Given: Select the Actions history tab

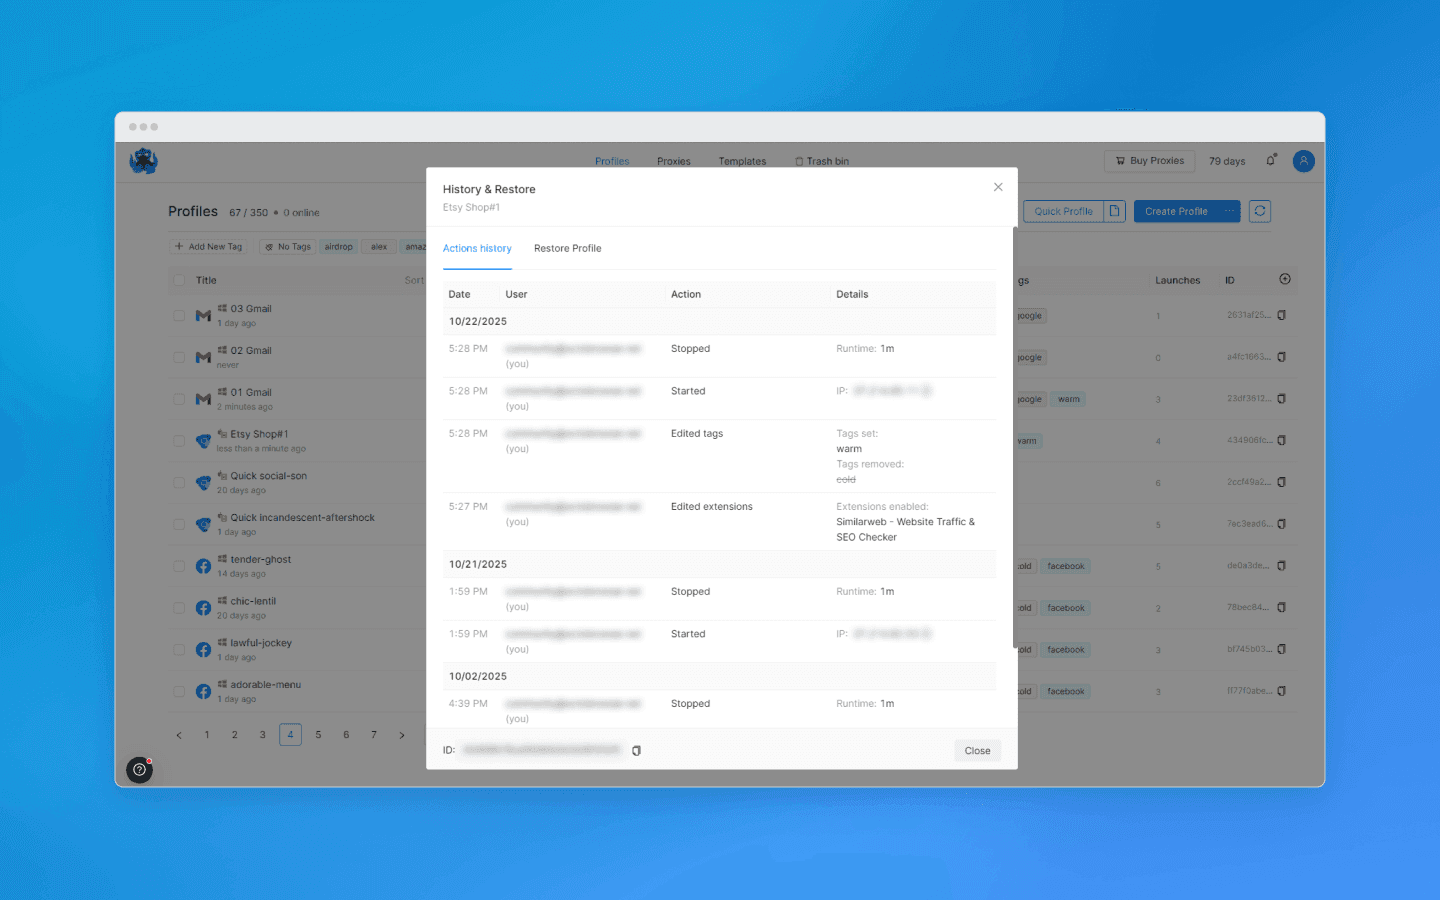Looking at the screenshot, I should coord(477,248).
